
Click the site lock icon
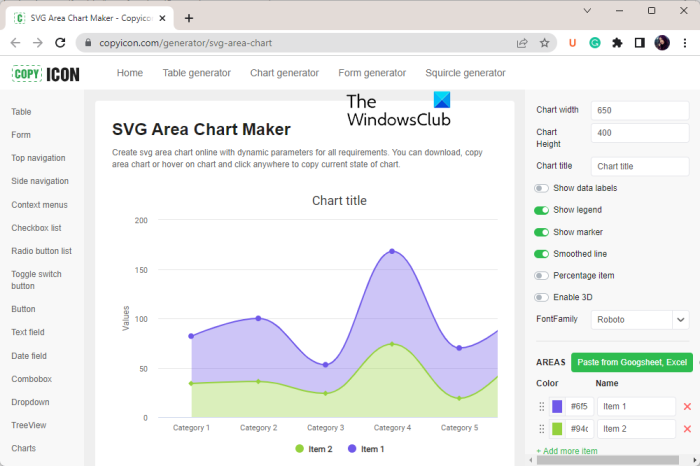pos(88,43)
